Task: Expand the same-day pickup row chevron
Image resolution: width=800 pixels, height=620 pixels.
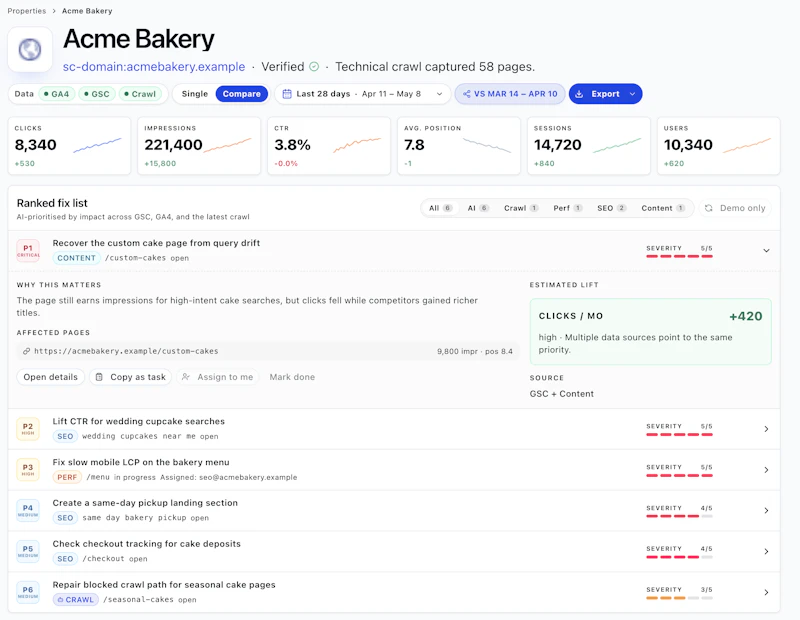Action: pos(766,510)
